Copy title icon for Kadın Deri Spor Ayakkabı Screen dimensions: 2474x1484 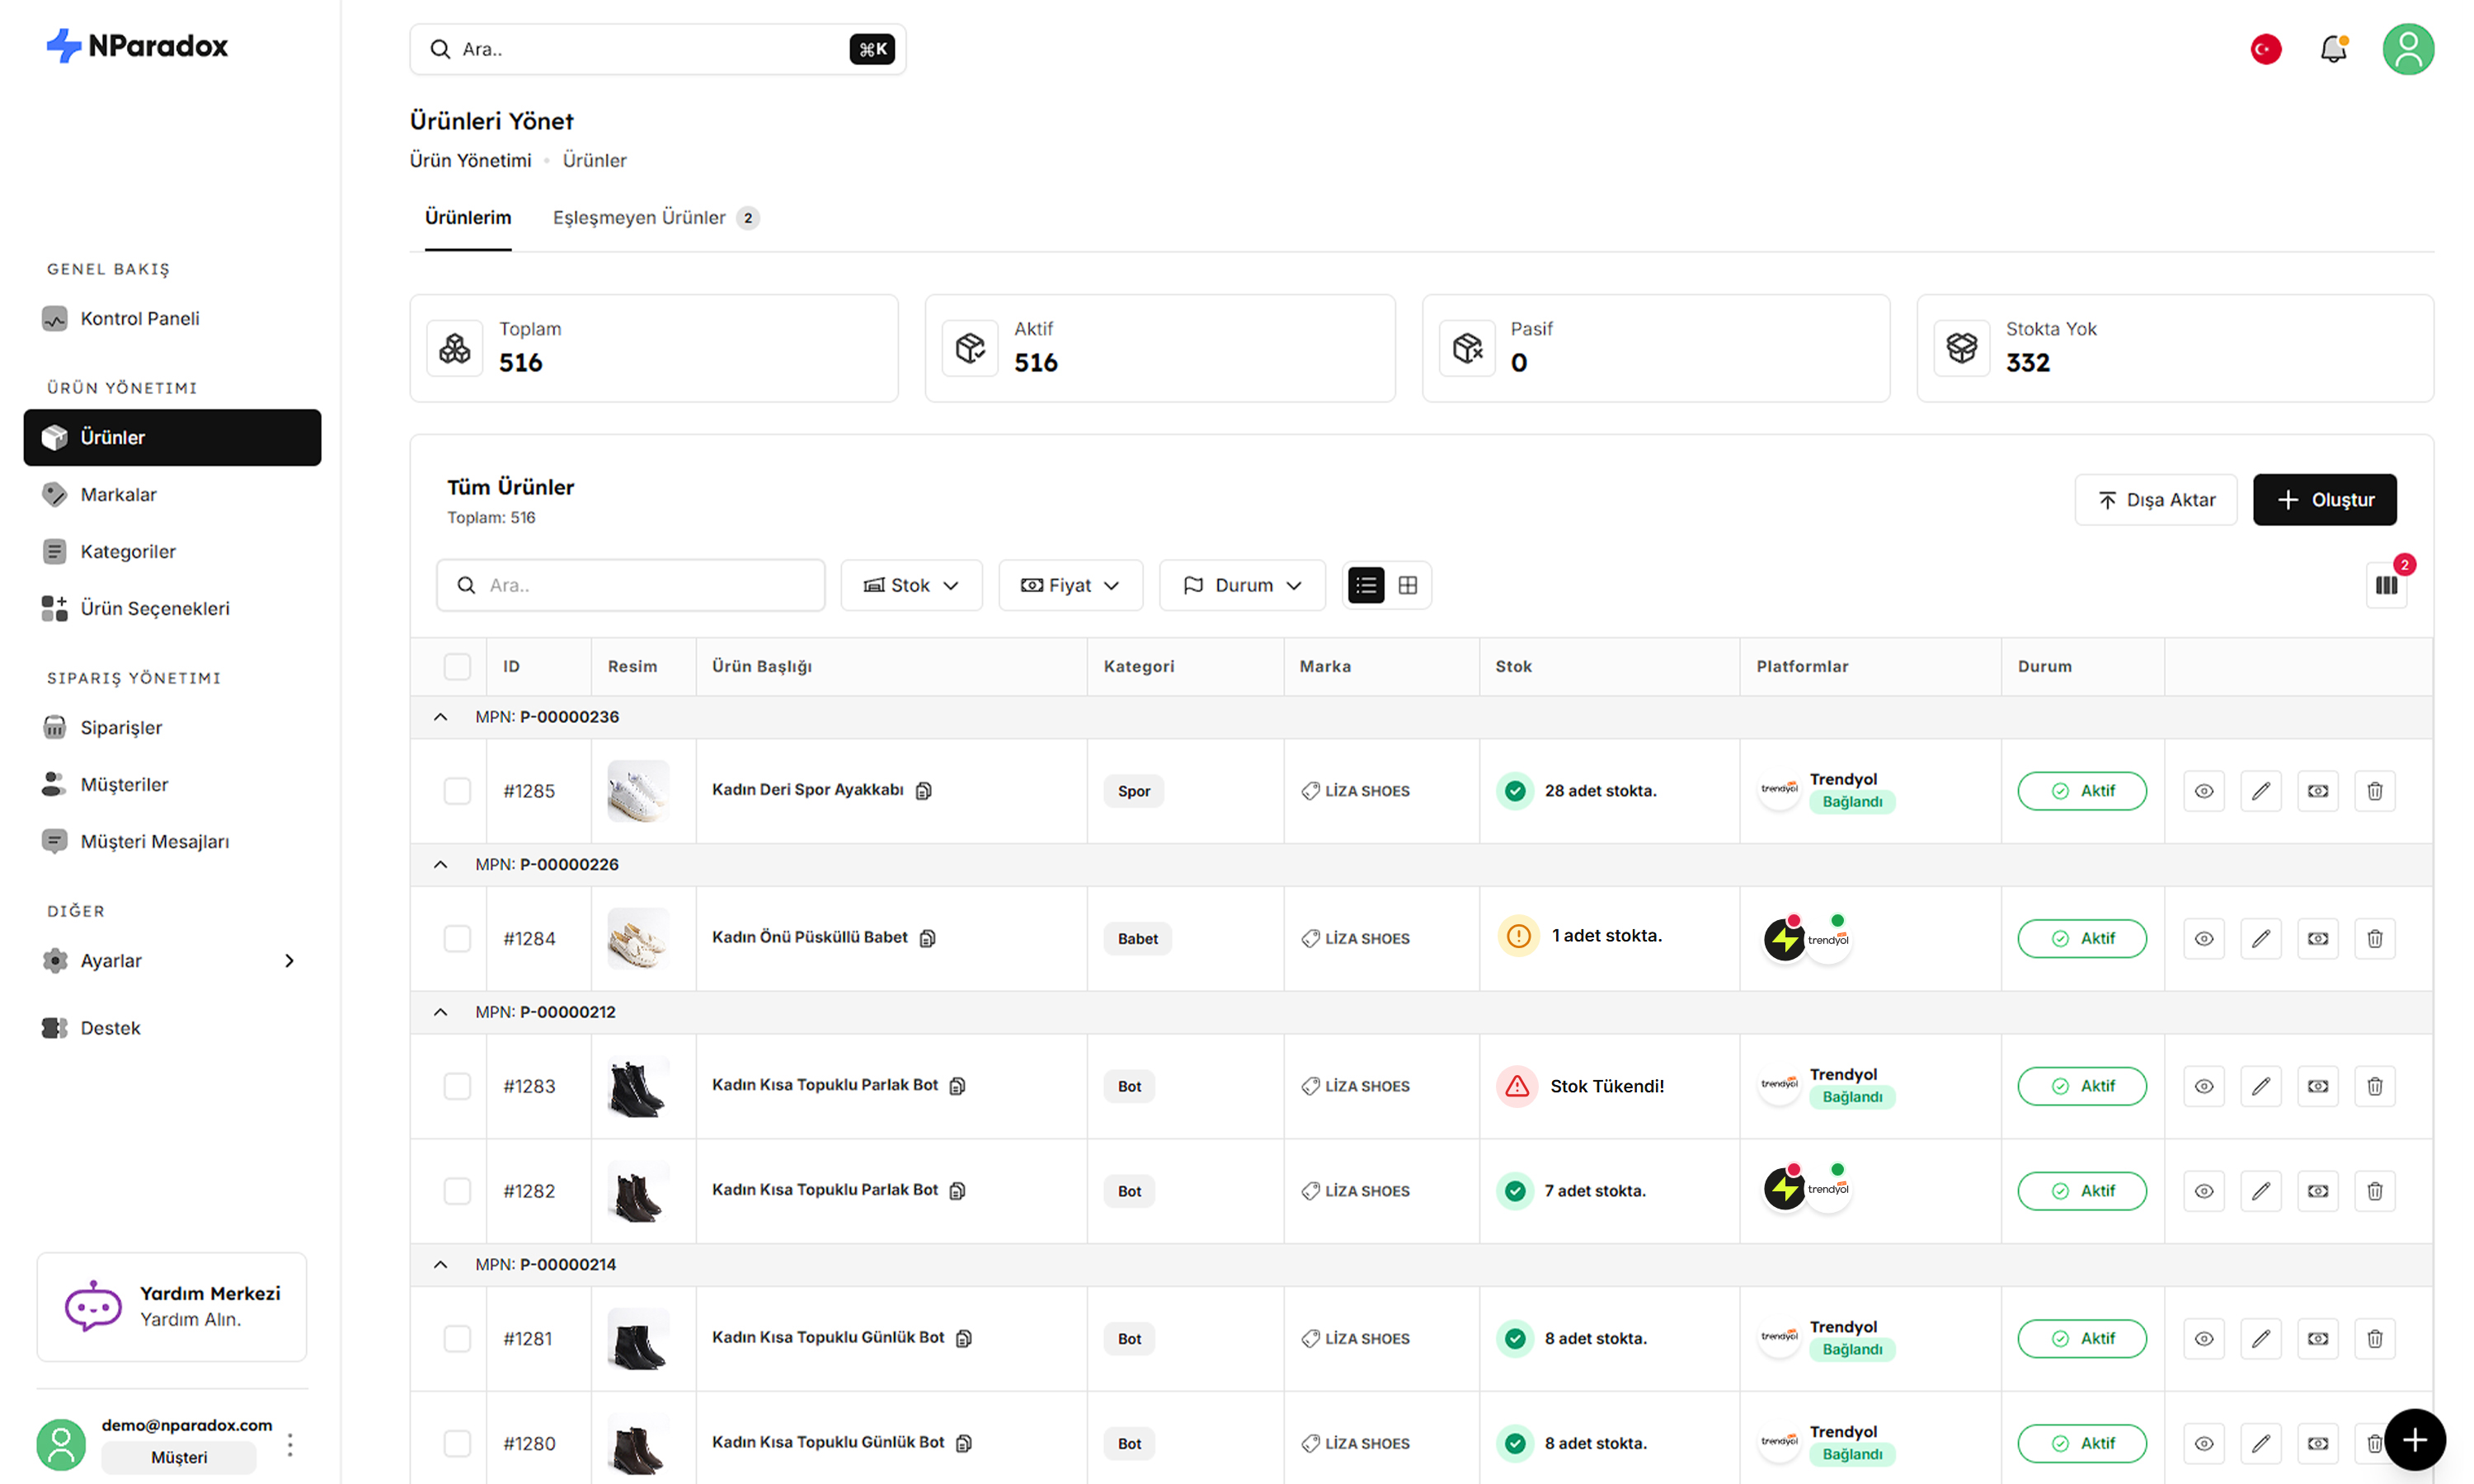[x=924, y=790]
